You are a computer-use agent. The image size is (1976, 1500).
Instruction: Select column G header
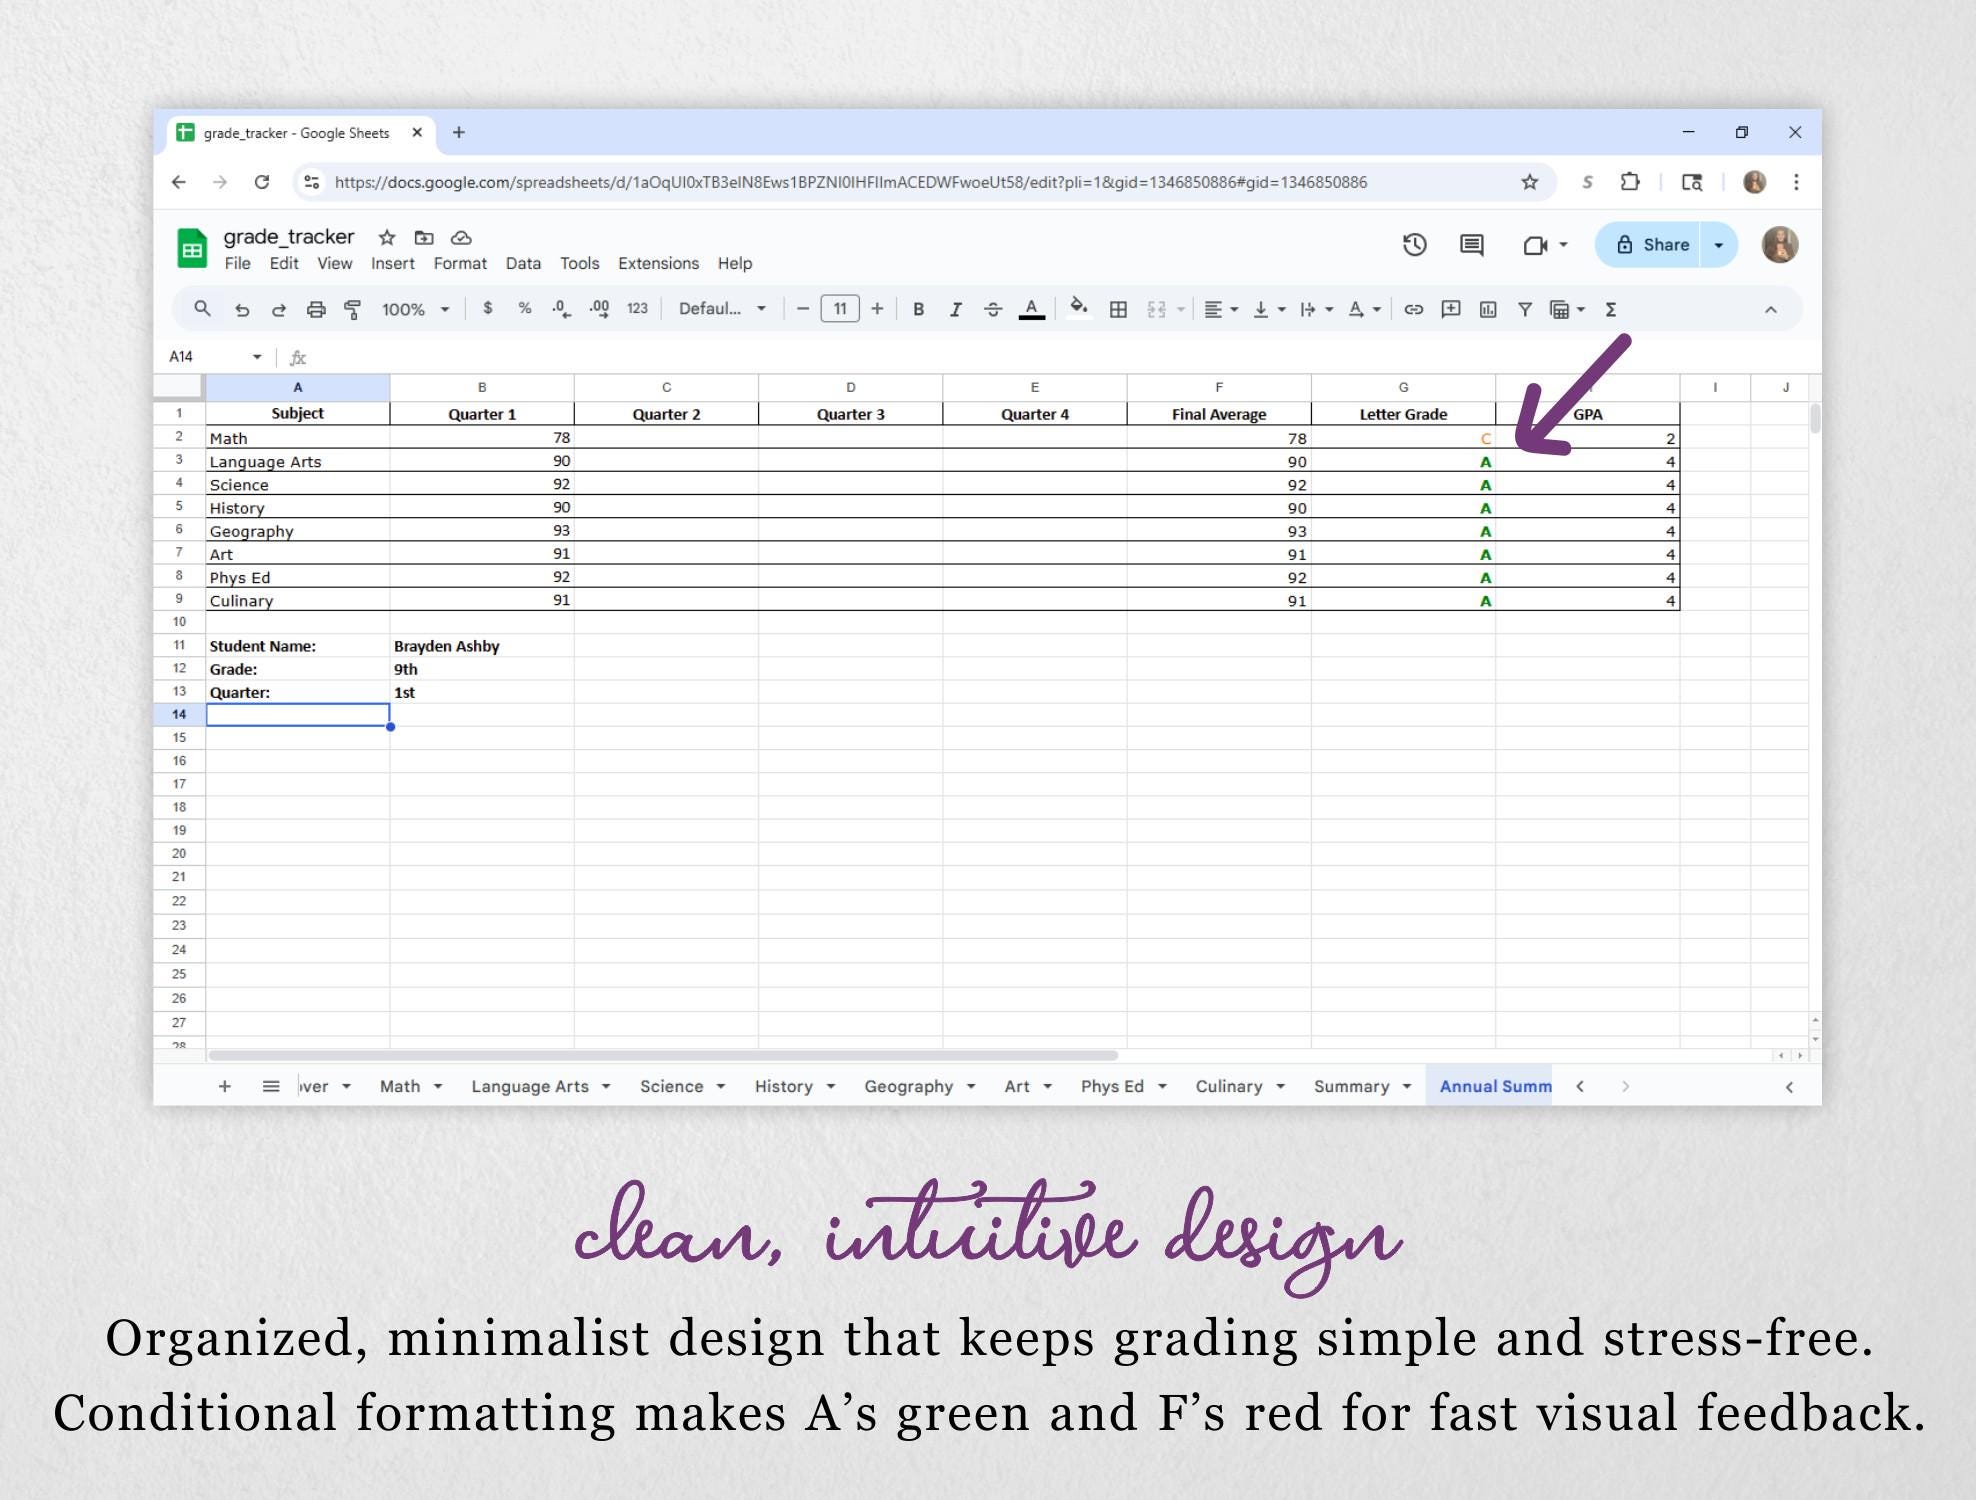(x=1403, y=387)
